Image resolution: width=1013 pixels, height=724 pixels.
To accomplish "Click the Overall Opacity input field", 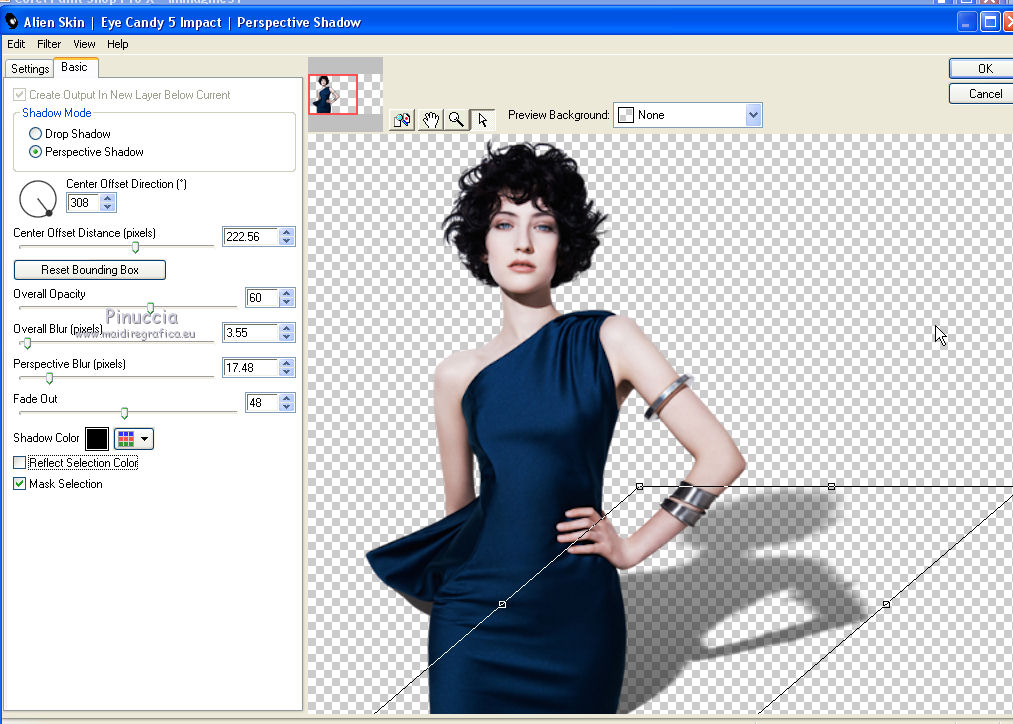I will (262, 298).
